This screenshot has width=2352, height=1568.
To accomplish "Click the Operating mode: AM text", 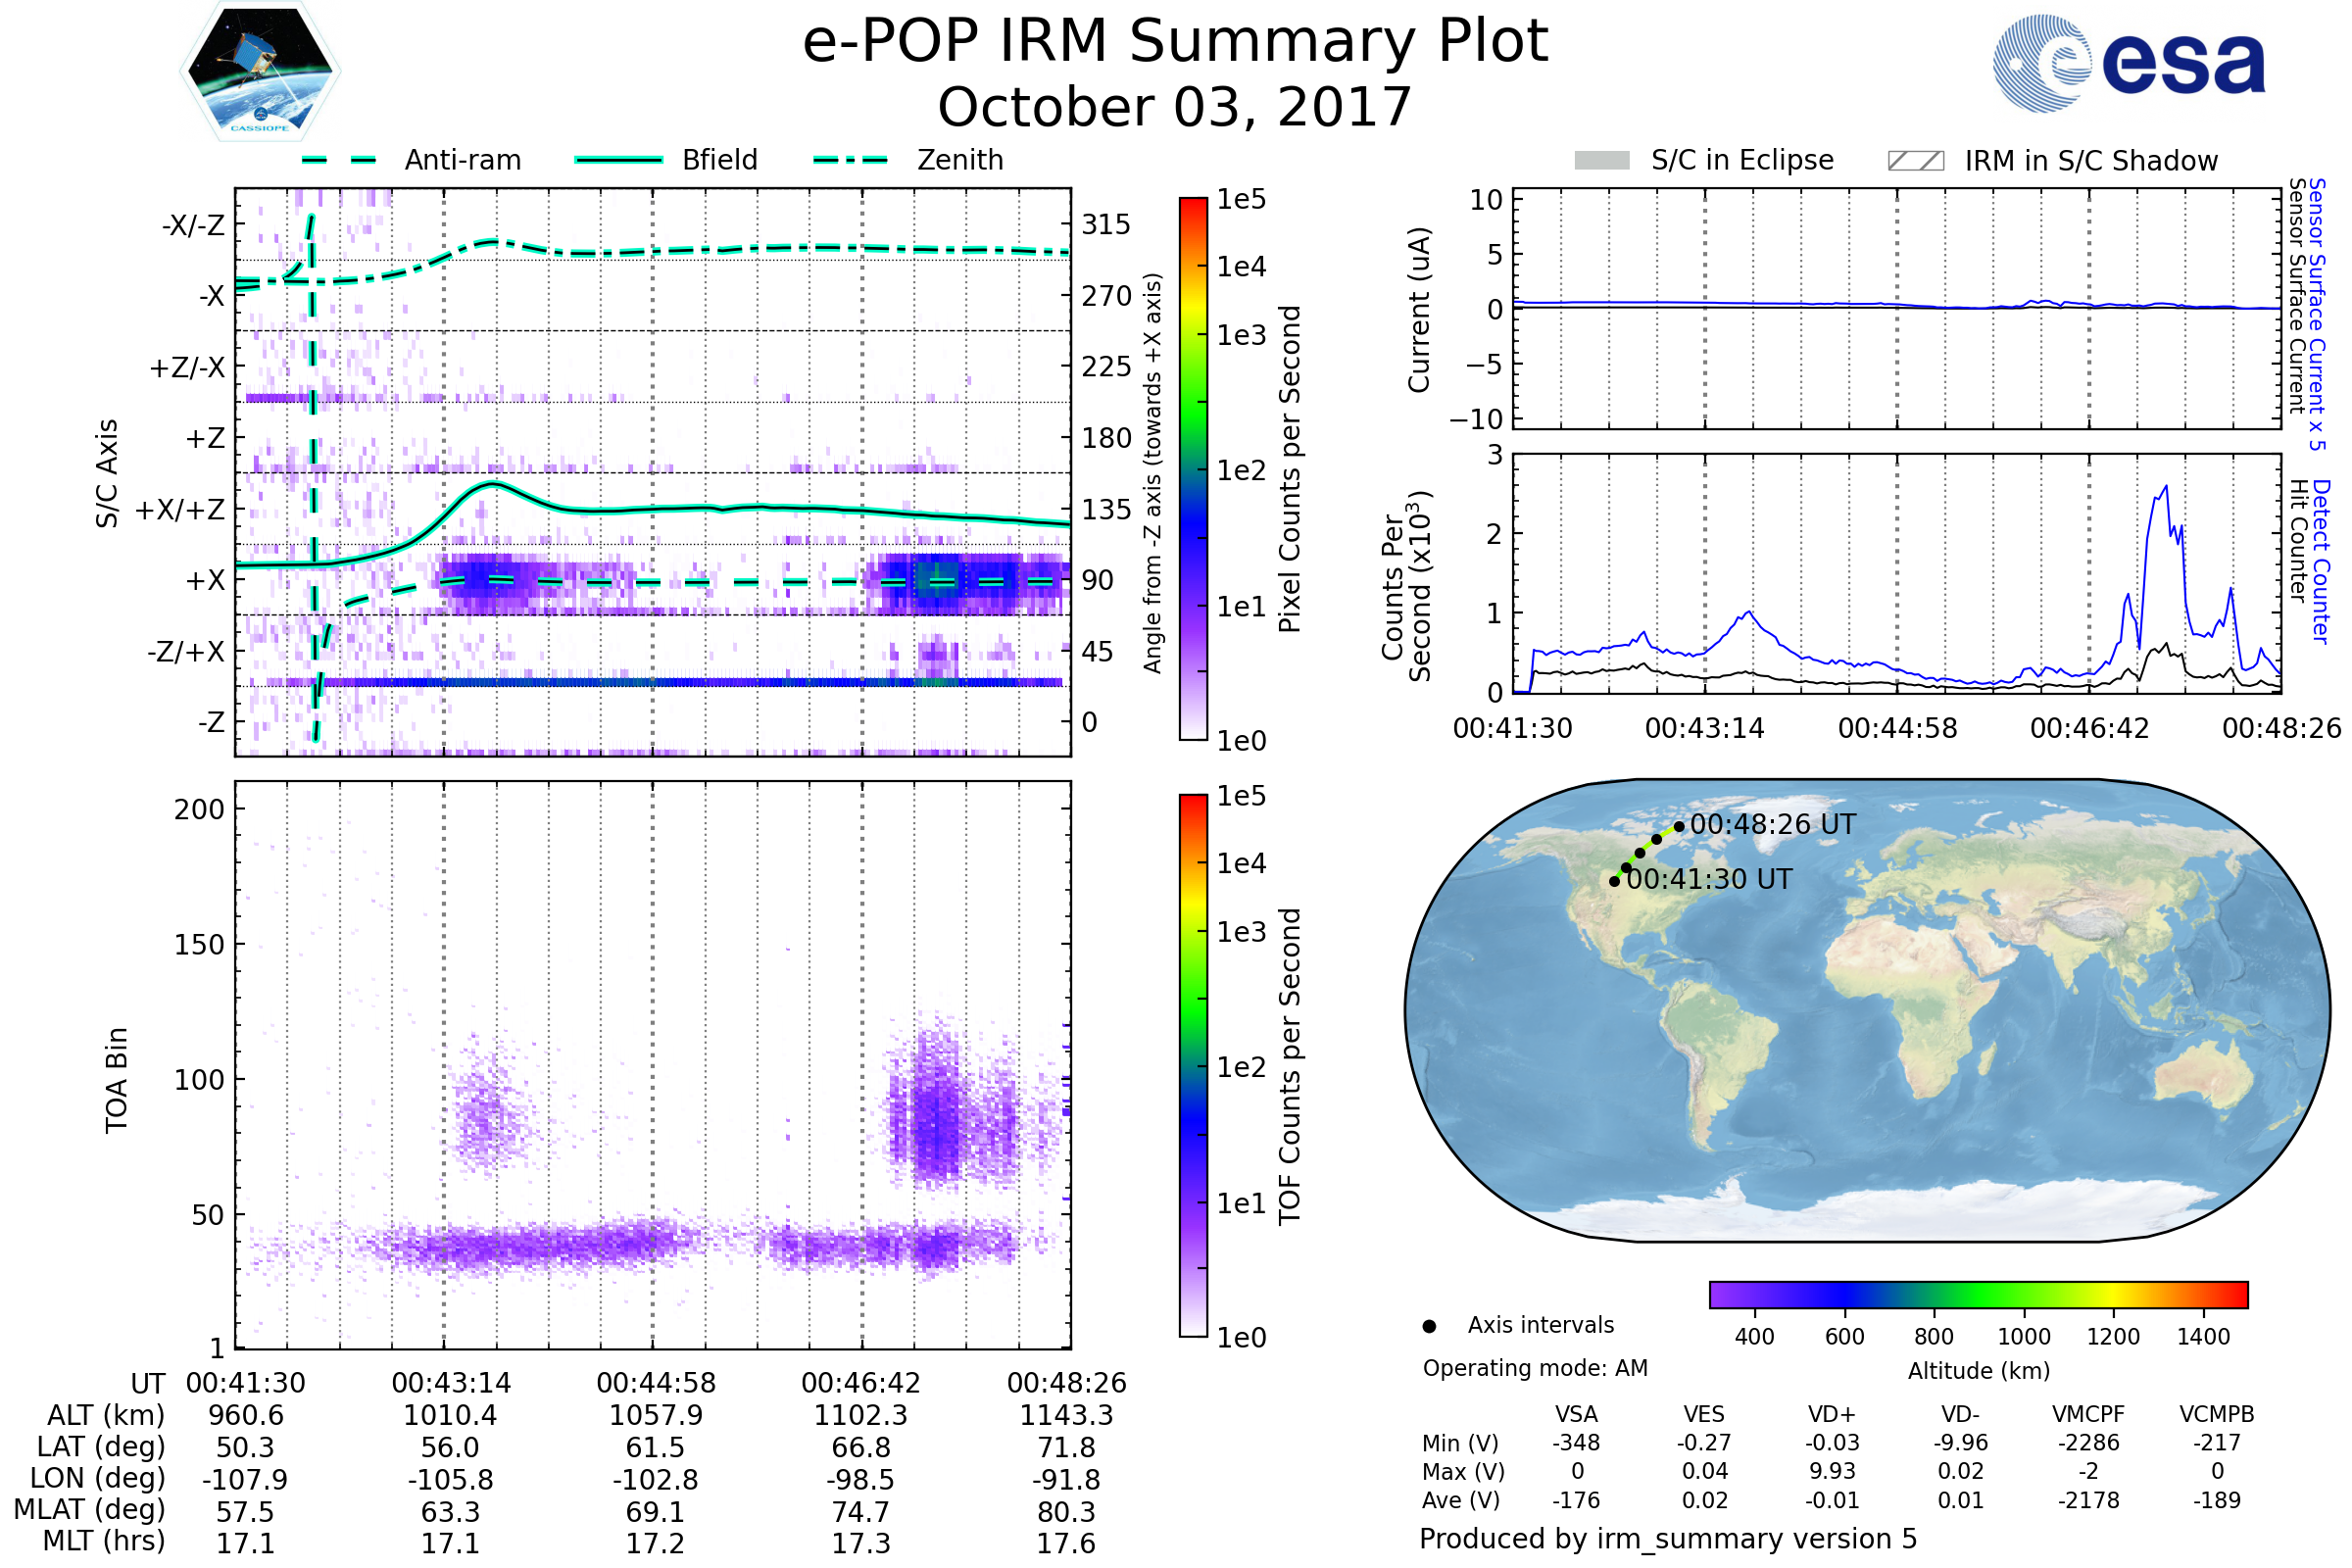I will (x=1535, y=1368).
